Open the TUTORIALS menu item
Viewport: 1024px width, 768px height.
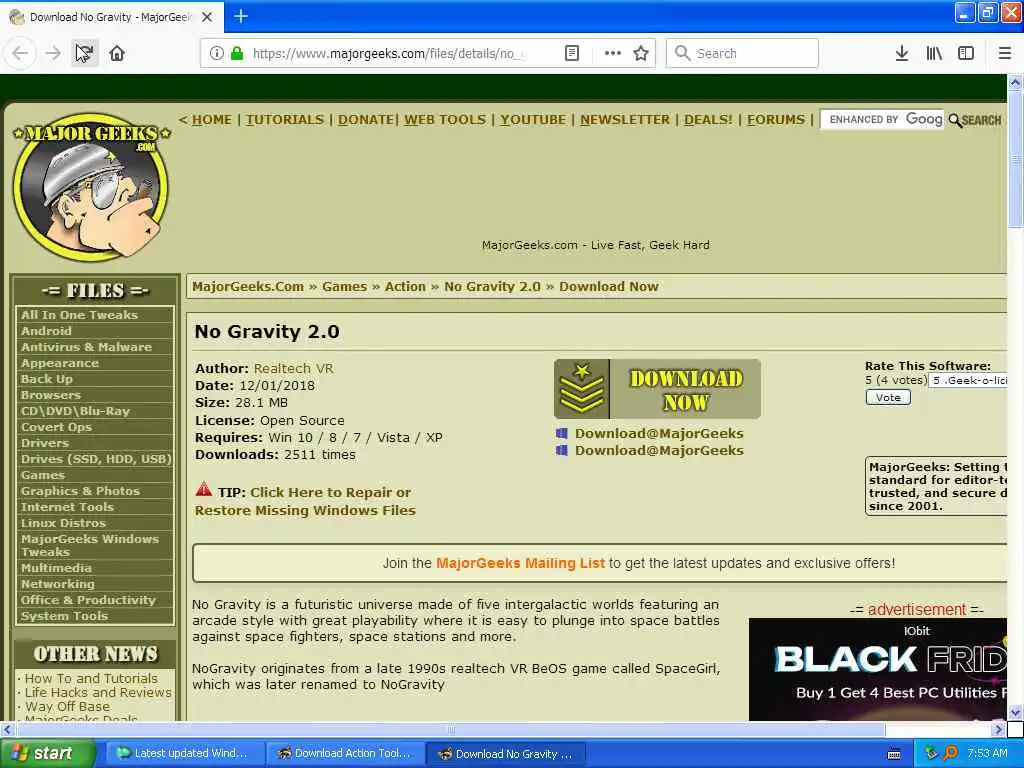pos(285,120)
